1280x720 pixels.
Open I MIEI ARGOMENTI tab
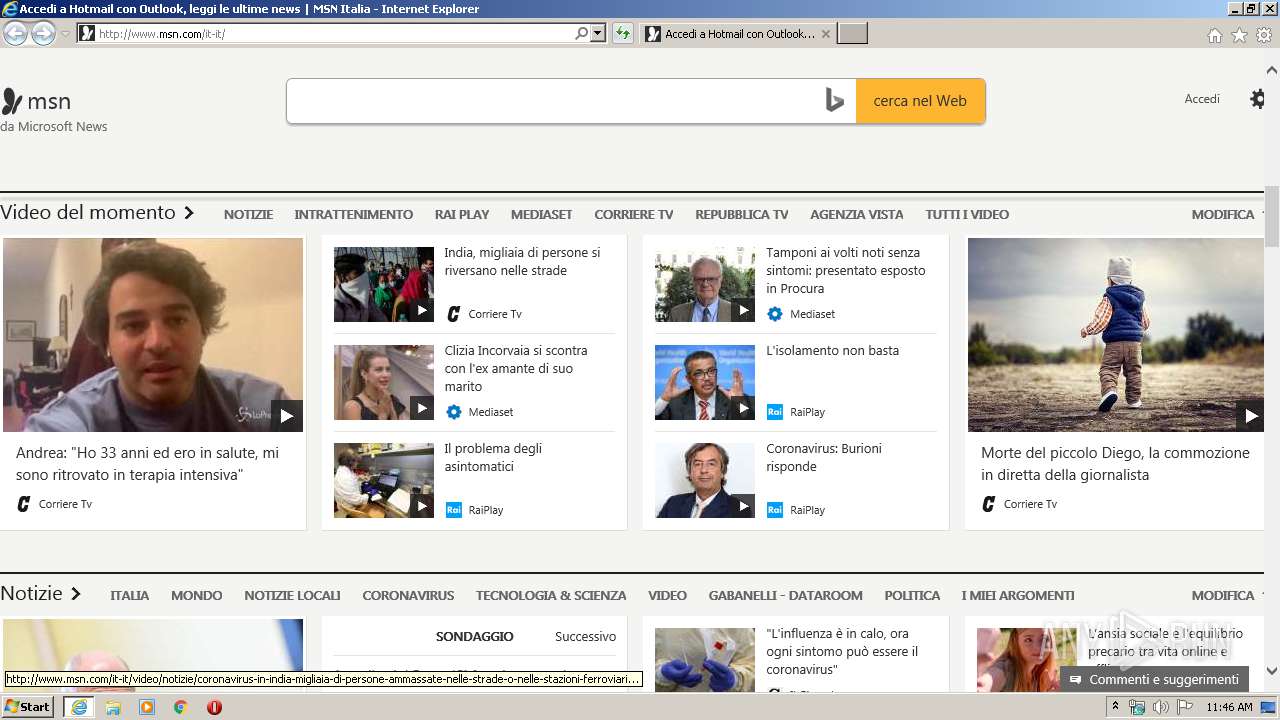coord(1018,595)
